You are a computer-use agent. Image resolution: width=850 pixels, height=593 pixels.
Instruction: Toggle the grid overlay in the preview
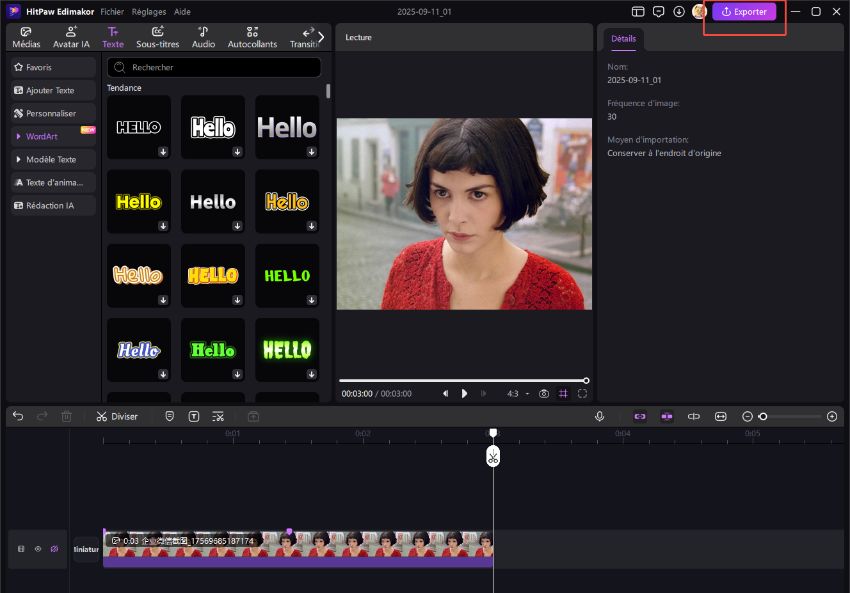564,393
